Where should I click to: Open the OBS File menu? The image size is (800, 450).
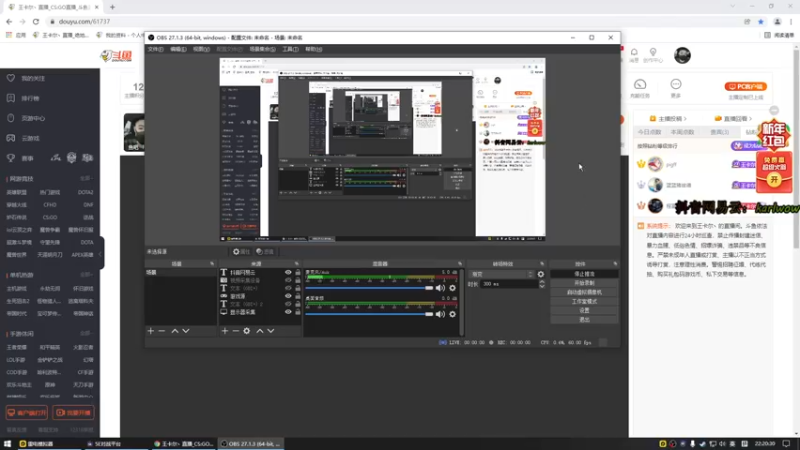coord(156,49)
